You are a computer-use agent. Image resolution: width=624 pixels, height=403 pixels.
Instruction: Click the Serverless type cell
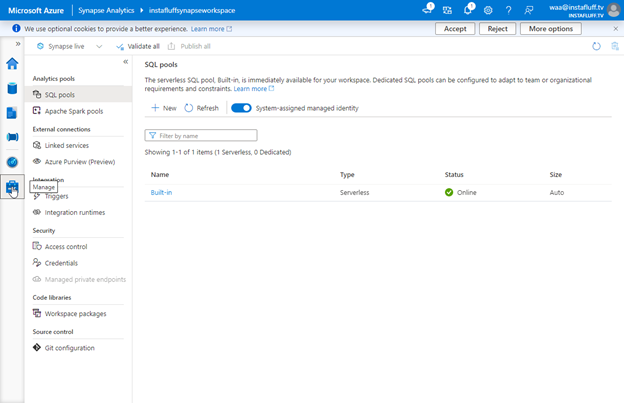(x=354, y=193)
